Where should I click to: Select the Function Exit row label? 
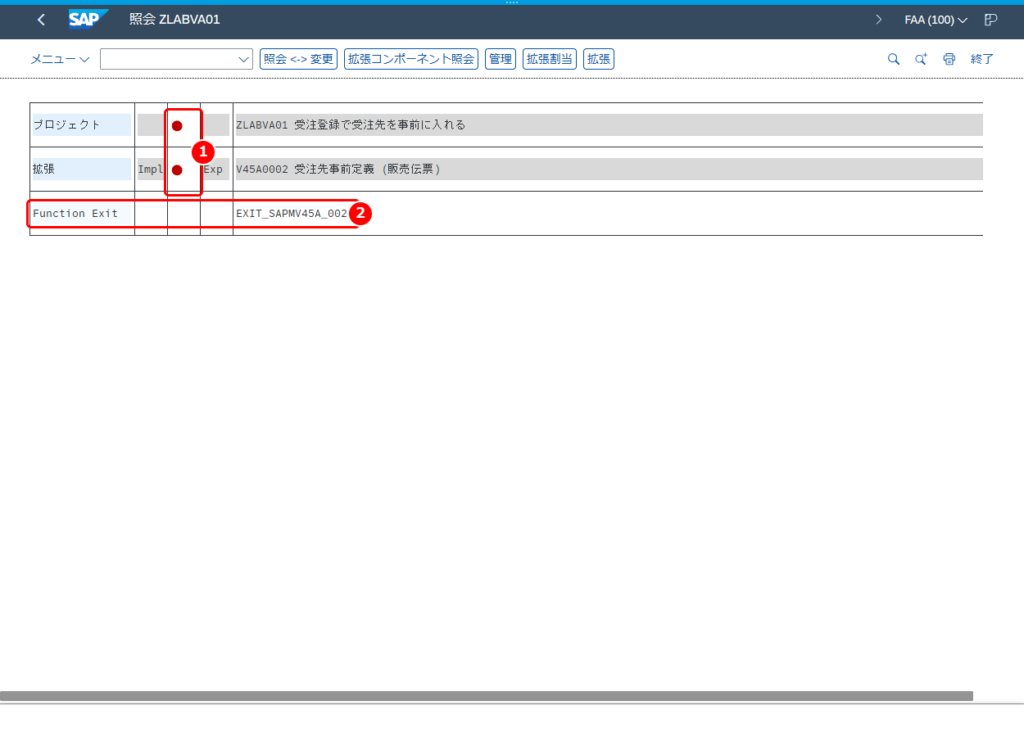coord(81,213)
